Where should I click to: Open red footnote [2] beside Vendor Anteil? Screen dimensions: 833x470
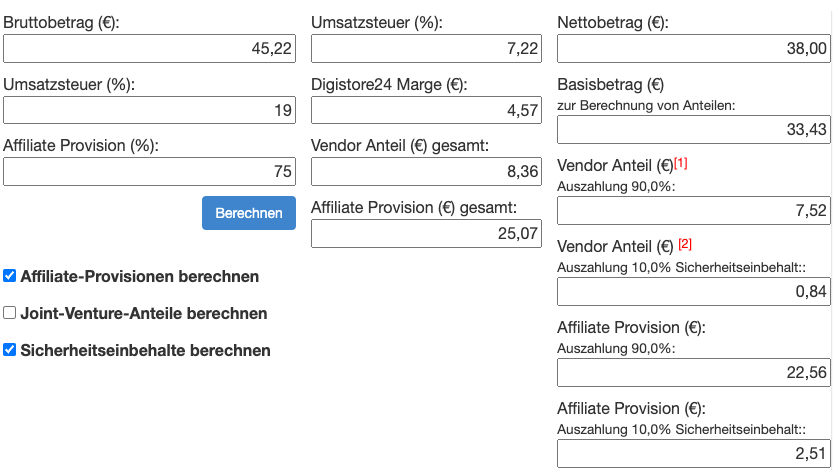[685, 244]
